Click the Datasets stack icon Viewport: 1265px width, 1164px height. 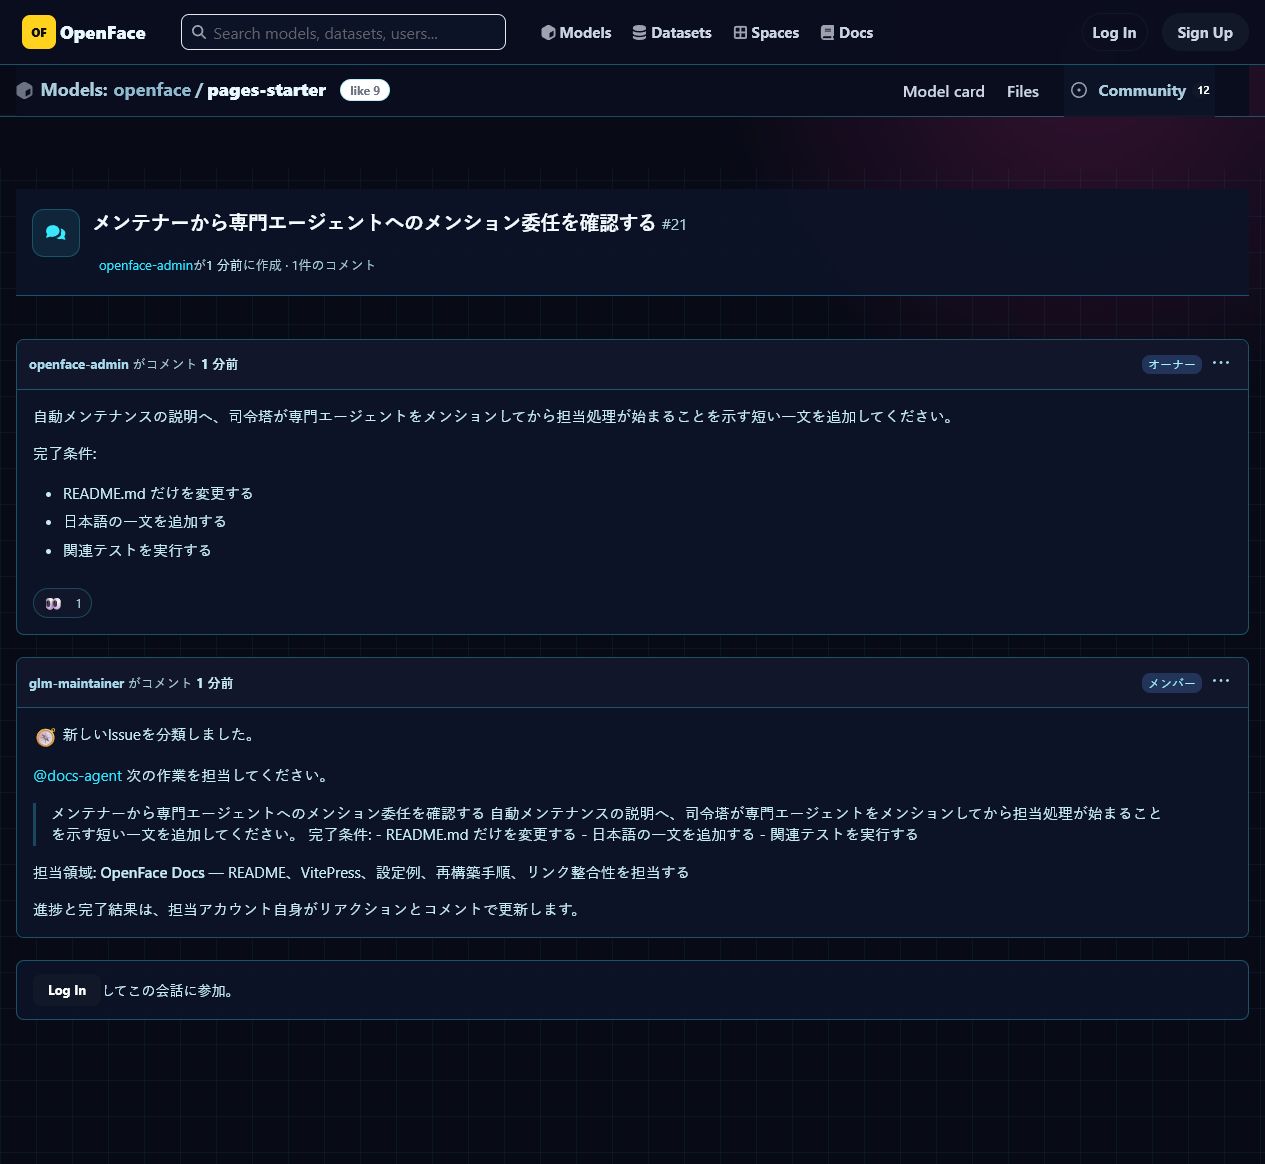pos(640,32)
